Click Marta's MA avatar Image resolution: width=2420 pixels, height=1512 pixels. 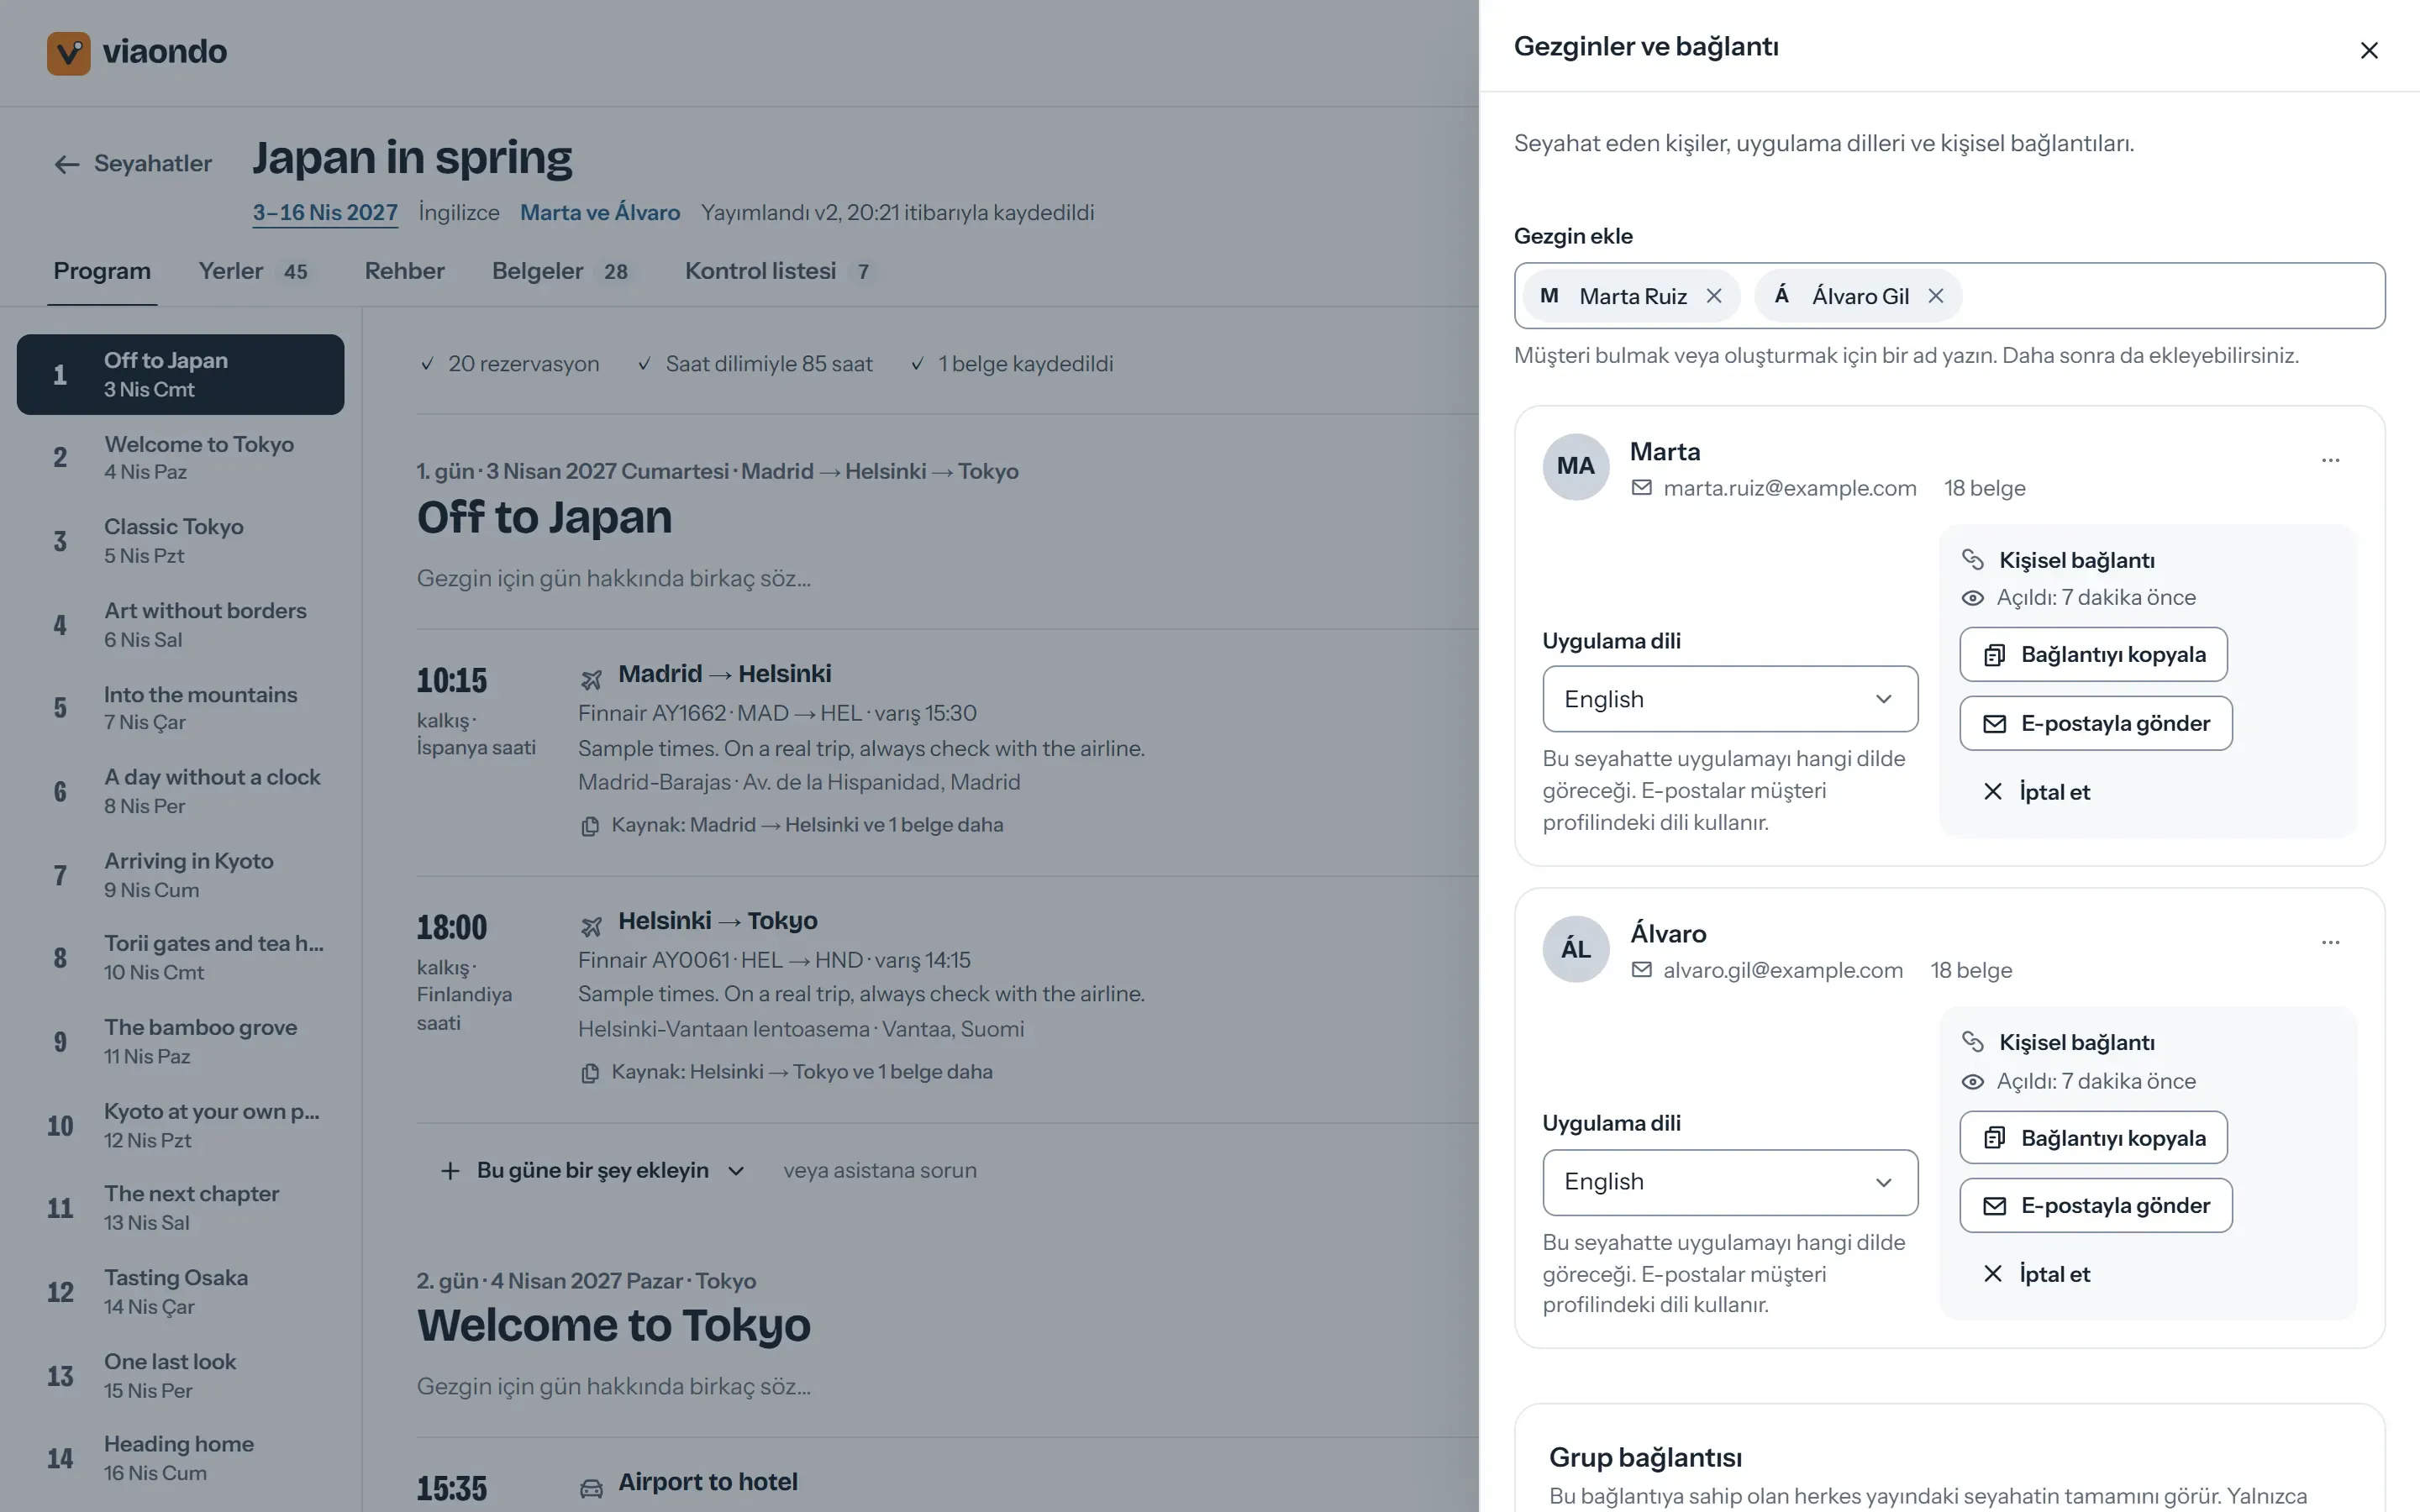[x=1576, y=466]
